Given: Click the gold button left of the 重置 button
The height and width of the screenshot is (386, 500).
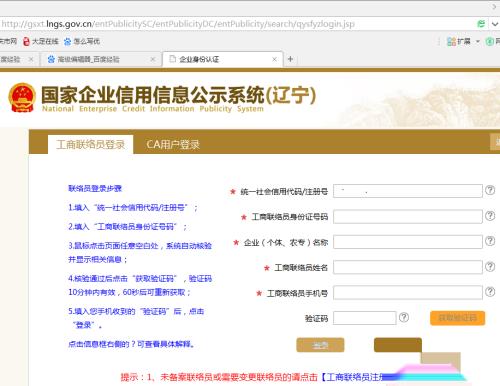Looking at the screenshot, I should coord(320,345).
